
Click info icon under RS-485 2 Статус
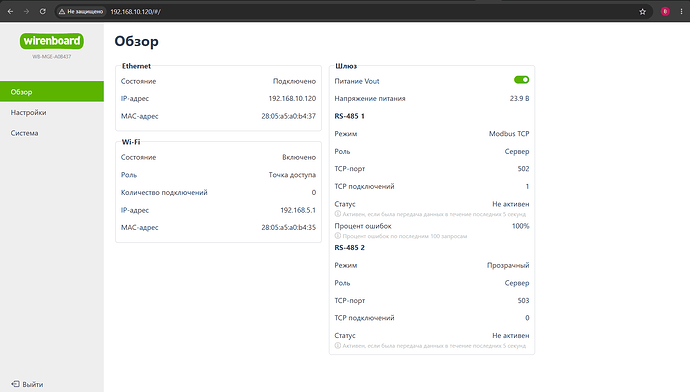click(x=338, y=345)
